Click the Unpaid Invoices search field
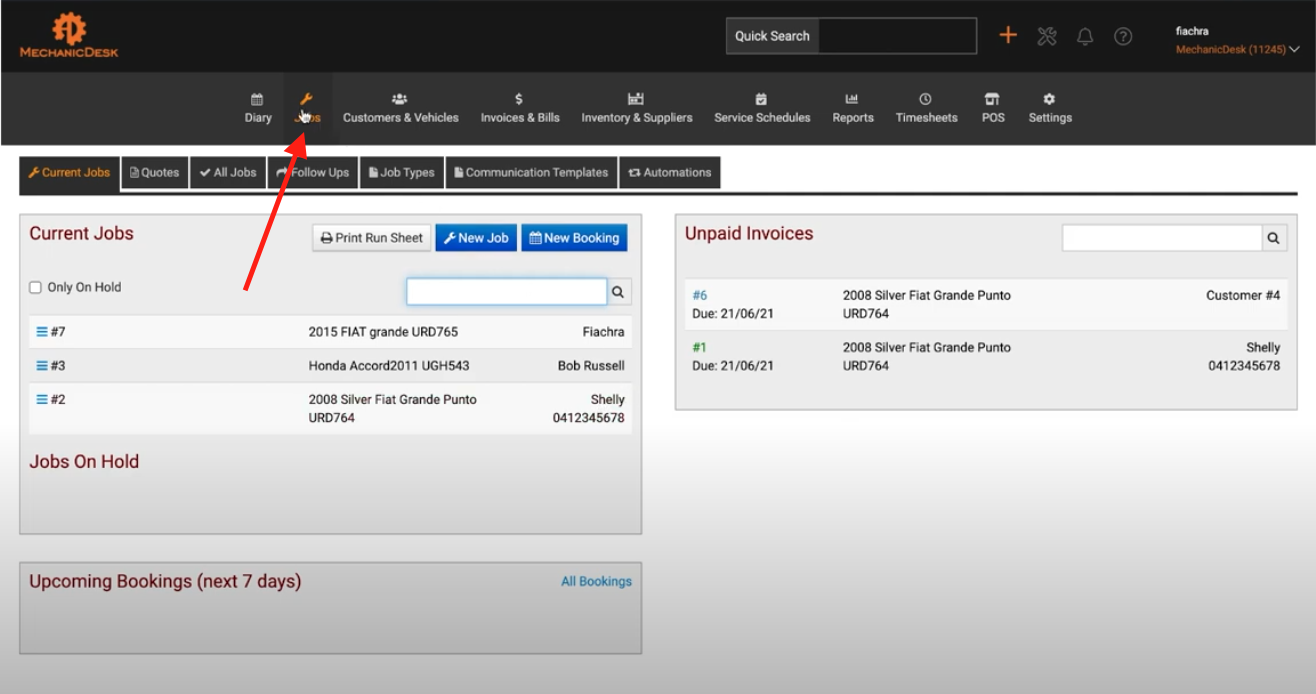The height and width of the screenshot is (694, 1316). (1162, 238)
